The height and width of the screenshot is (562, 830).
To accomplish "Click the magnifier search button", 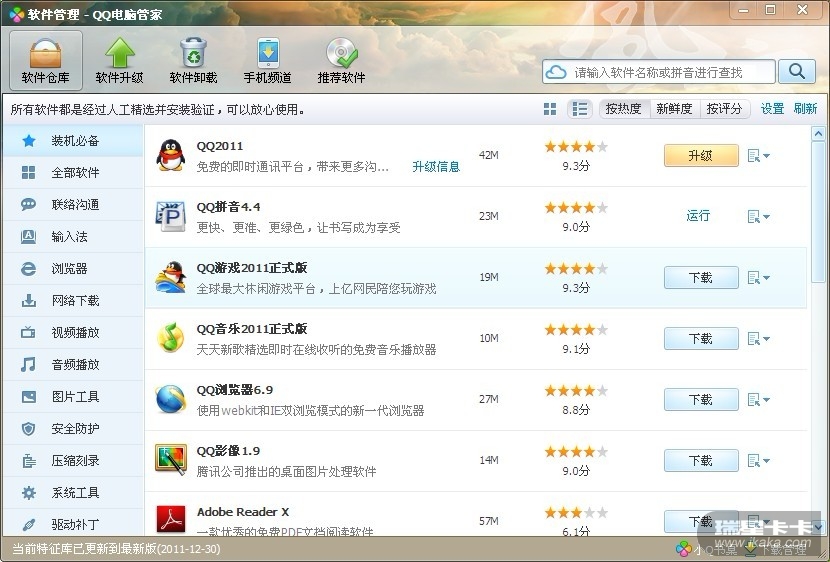I will 797,71.
